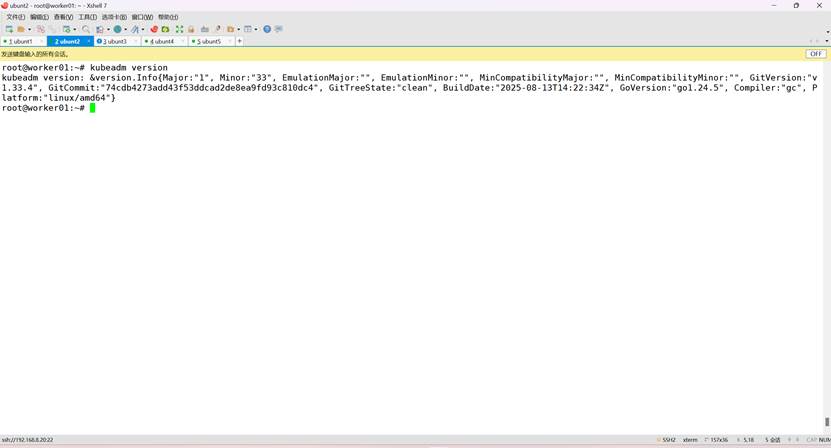Click the terminal vertical scrollbar thumb

coord(827,421)
